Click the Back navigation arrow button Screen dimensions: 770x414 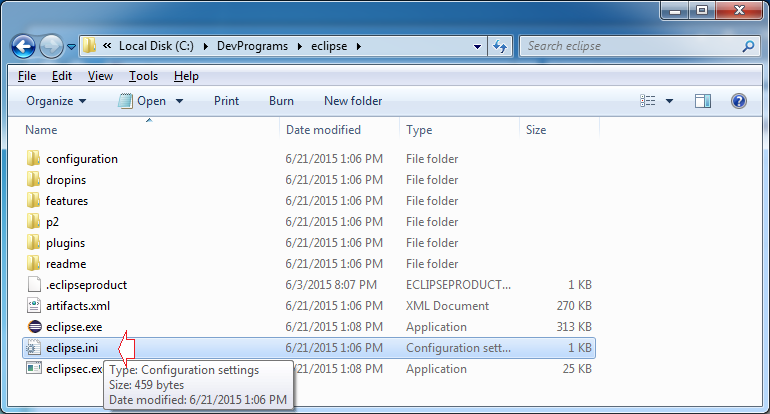coord(24,46)
